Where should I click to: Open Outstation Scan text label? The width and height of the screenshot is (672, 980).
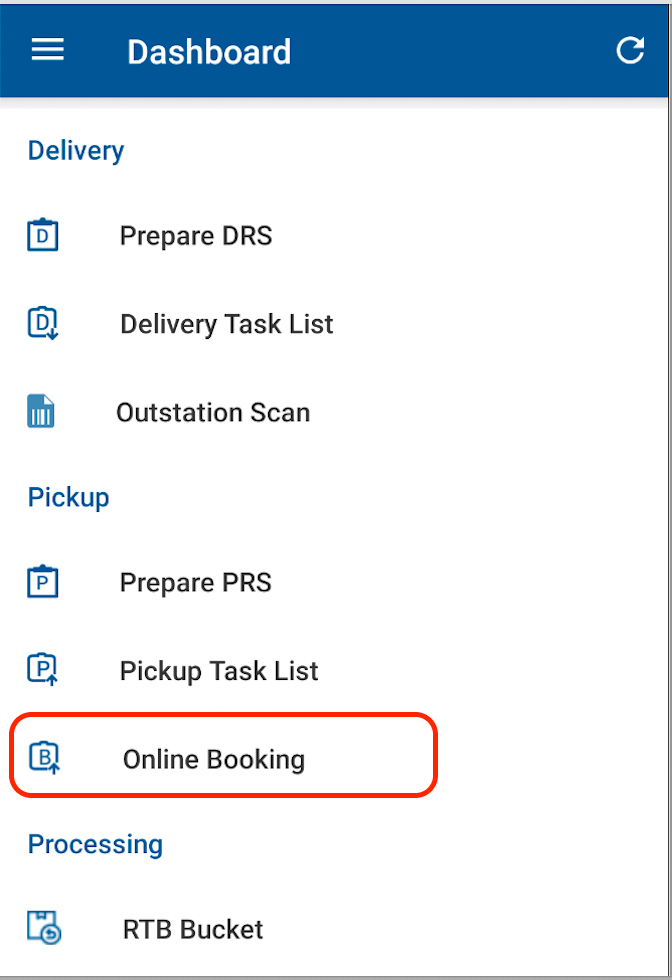click(x=213, y=412)
